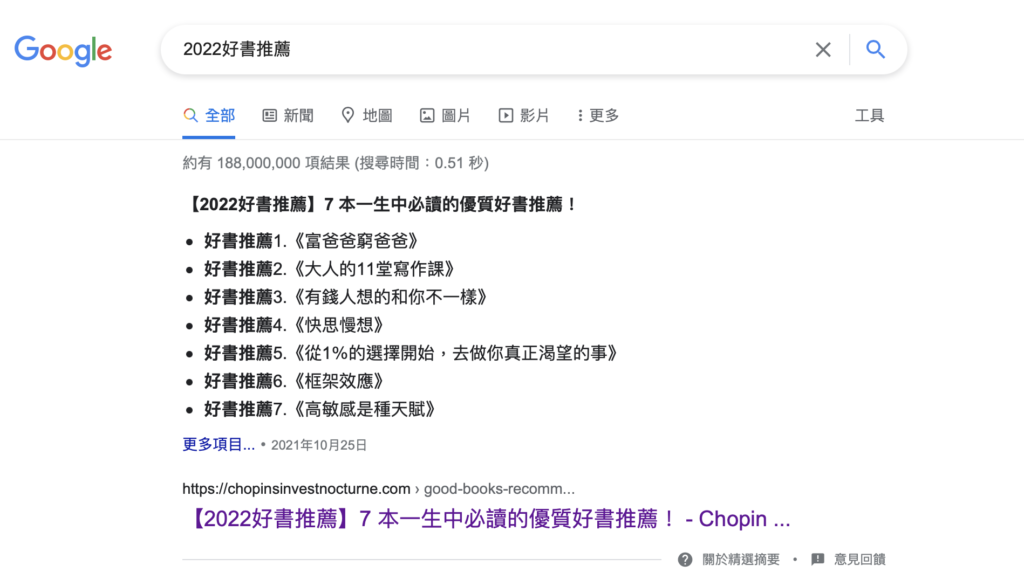Viewport: 1024px width, 579px height.
Task: Select the 全部 tab
Action: point(209,116)
